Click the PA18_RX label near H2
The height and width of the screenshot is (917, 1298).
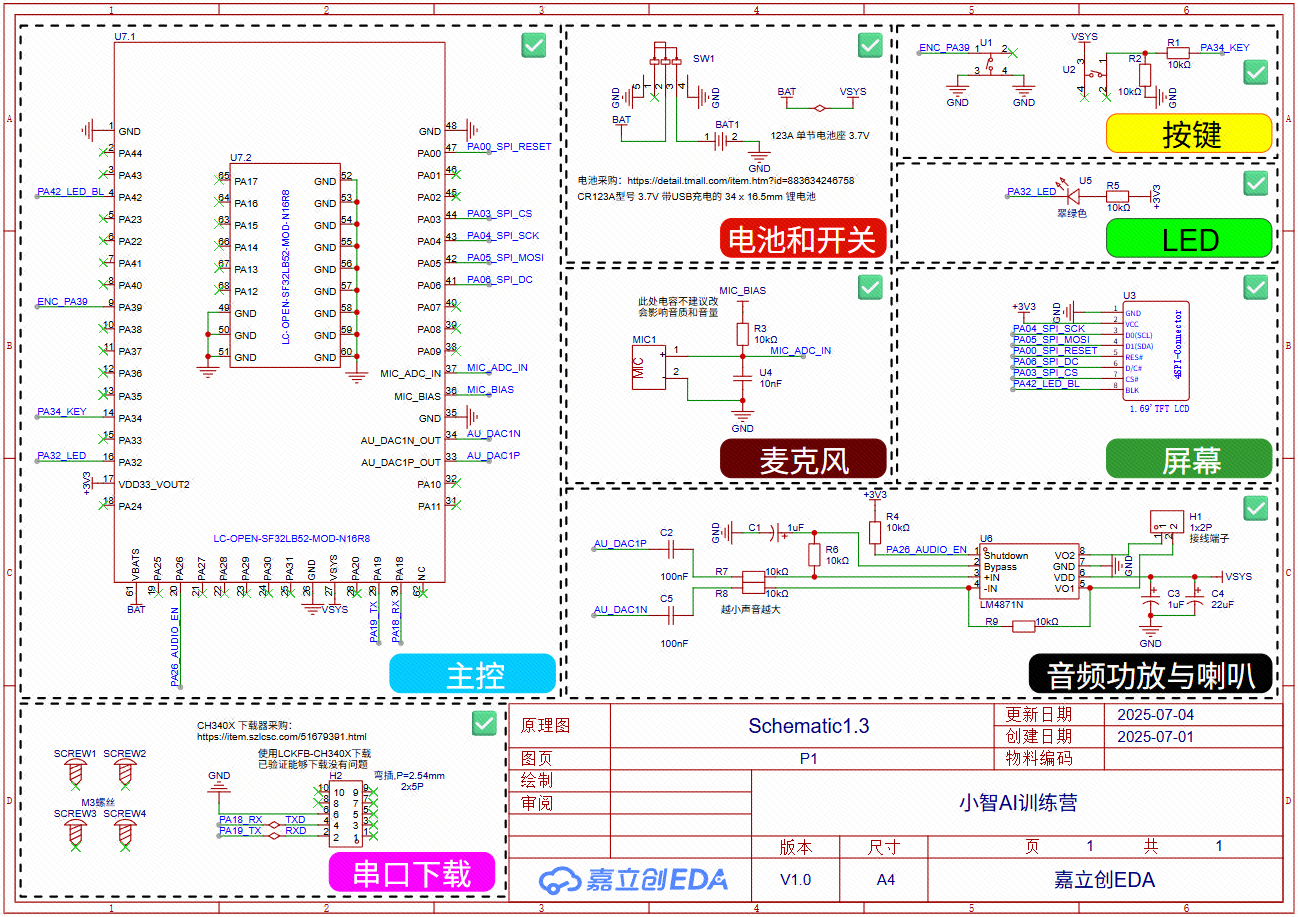pos(241,819)
